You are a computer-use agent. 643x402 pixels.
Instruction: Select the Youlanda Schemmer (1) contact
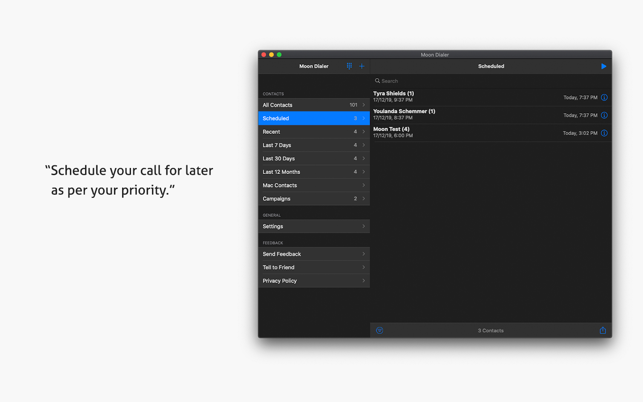click(491, 114)
